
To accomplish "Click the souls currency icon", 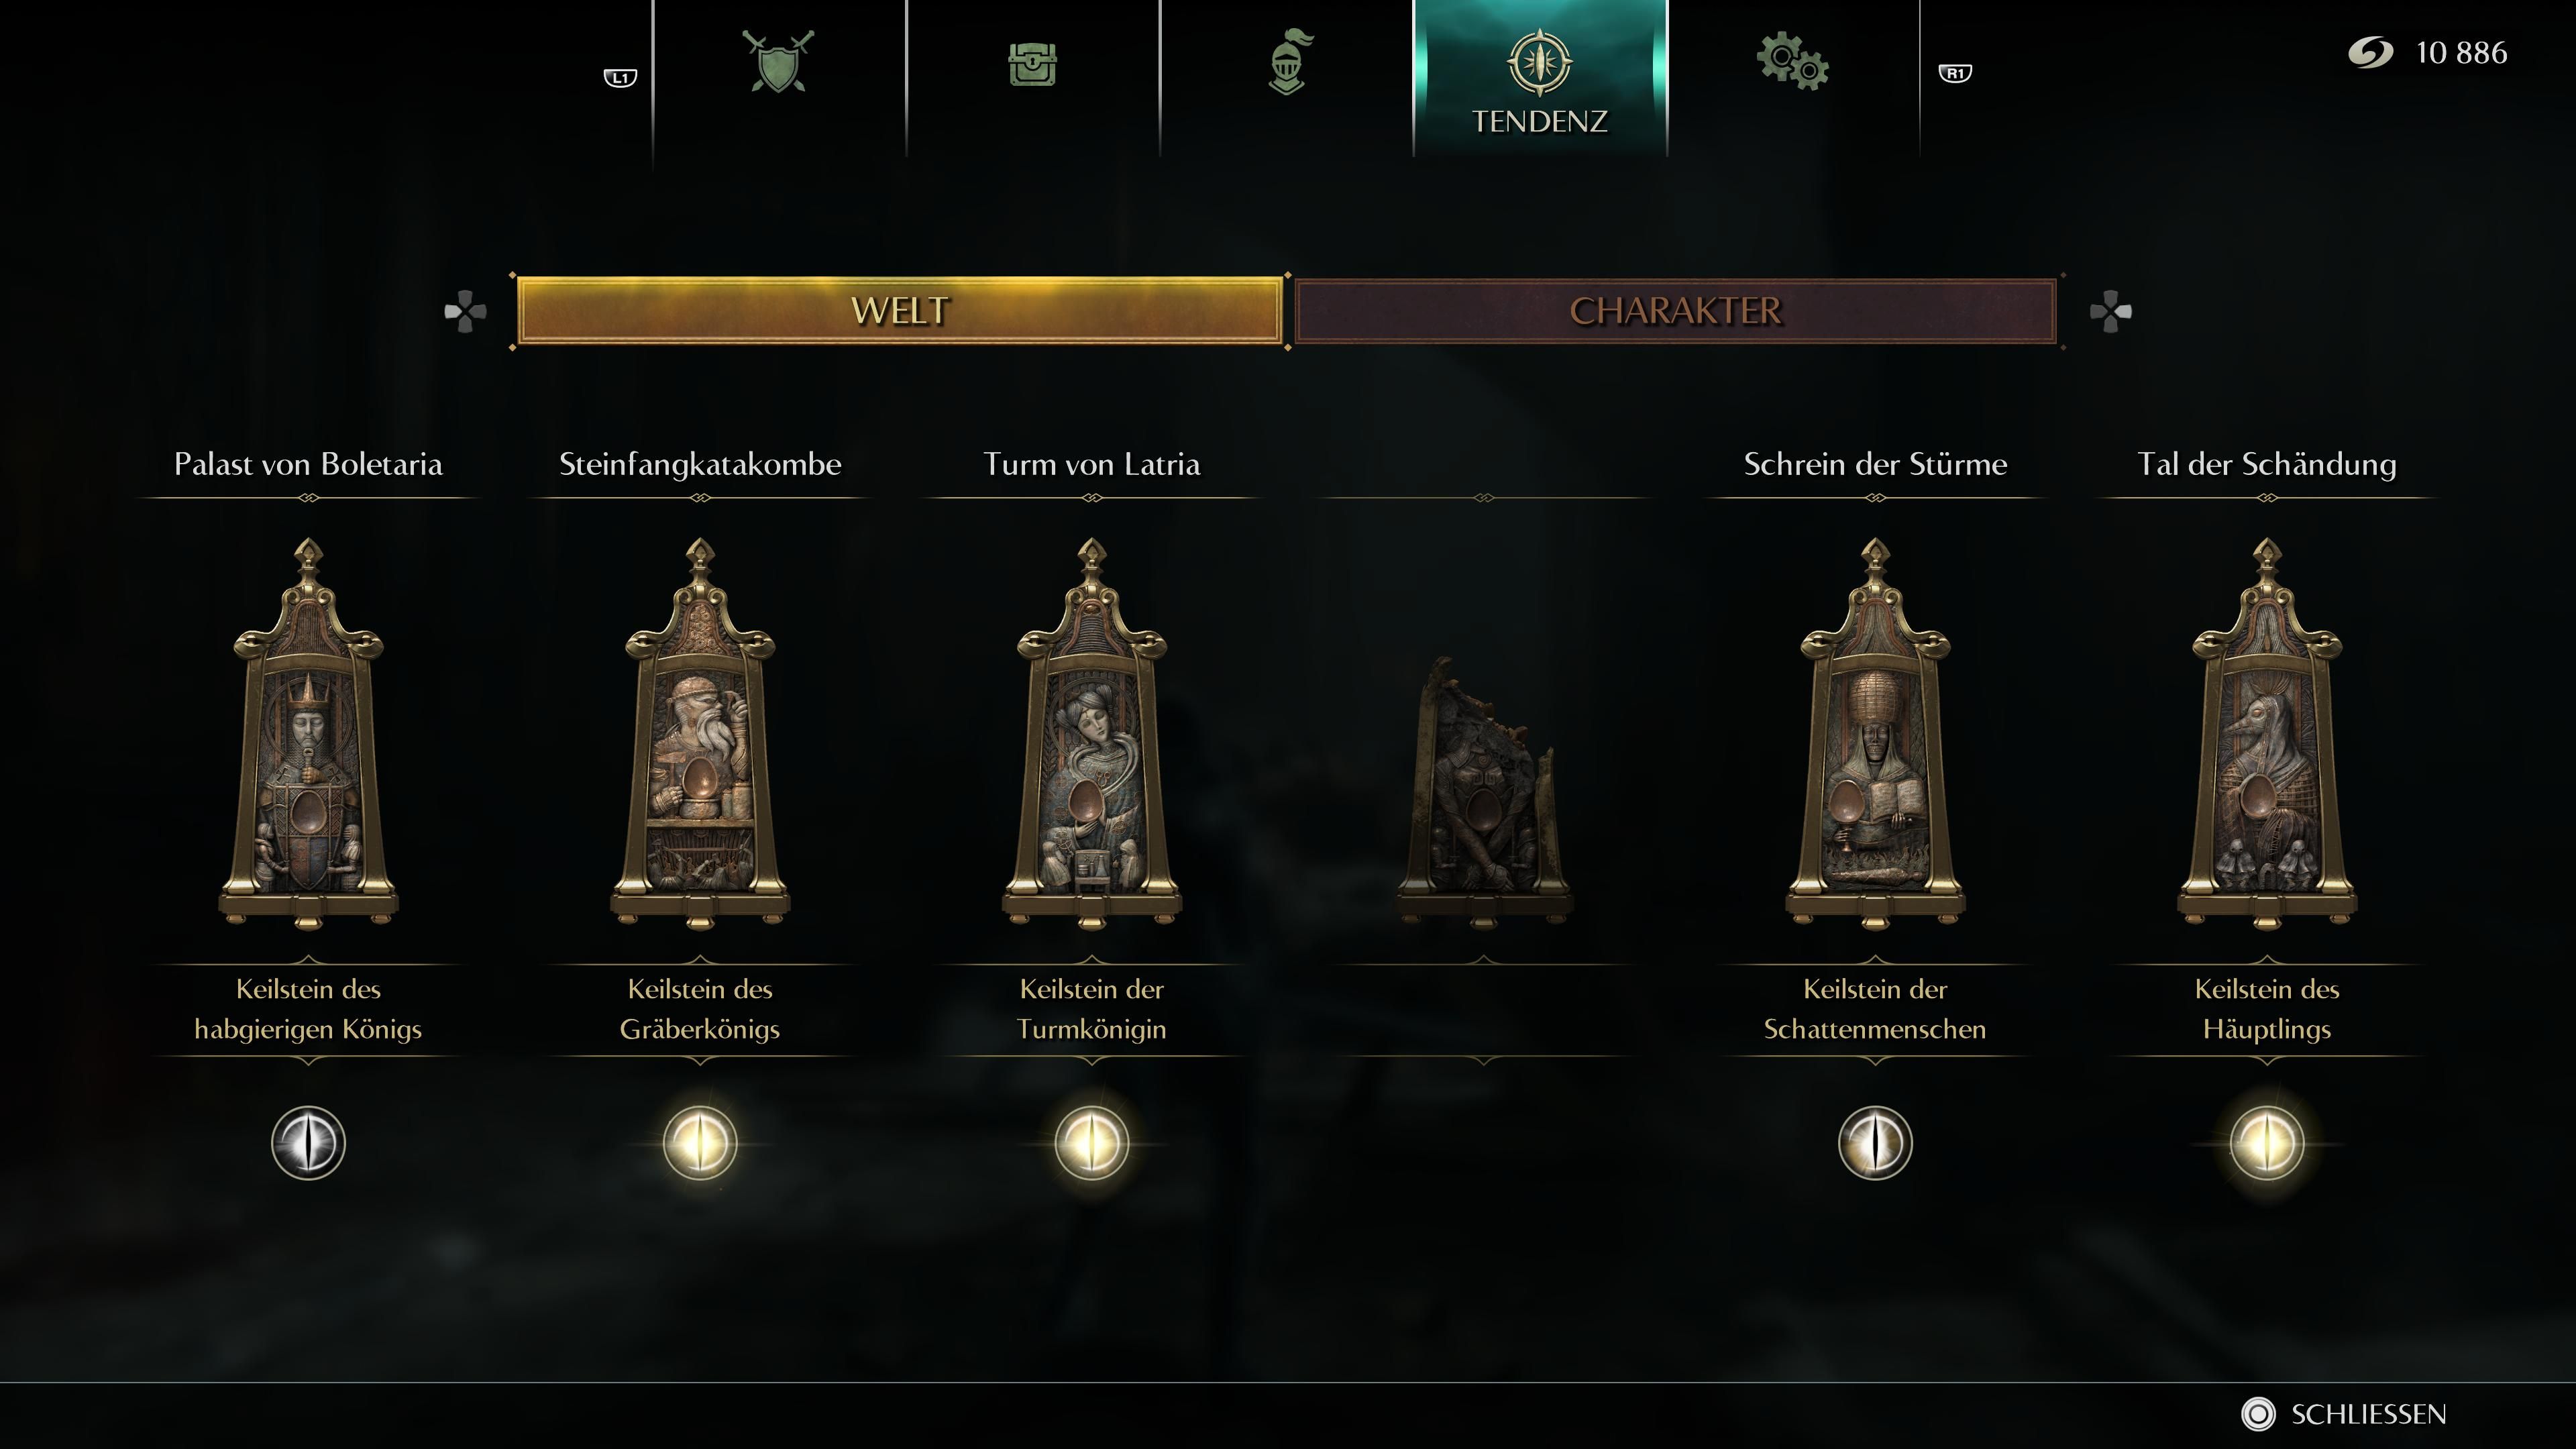I will pyautogui.click(x=2370, y=52).
